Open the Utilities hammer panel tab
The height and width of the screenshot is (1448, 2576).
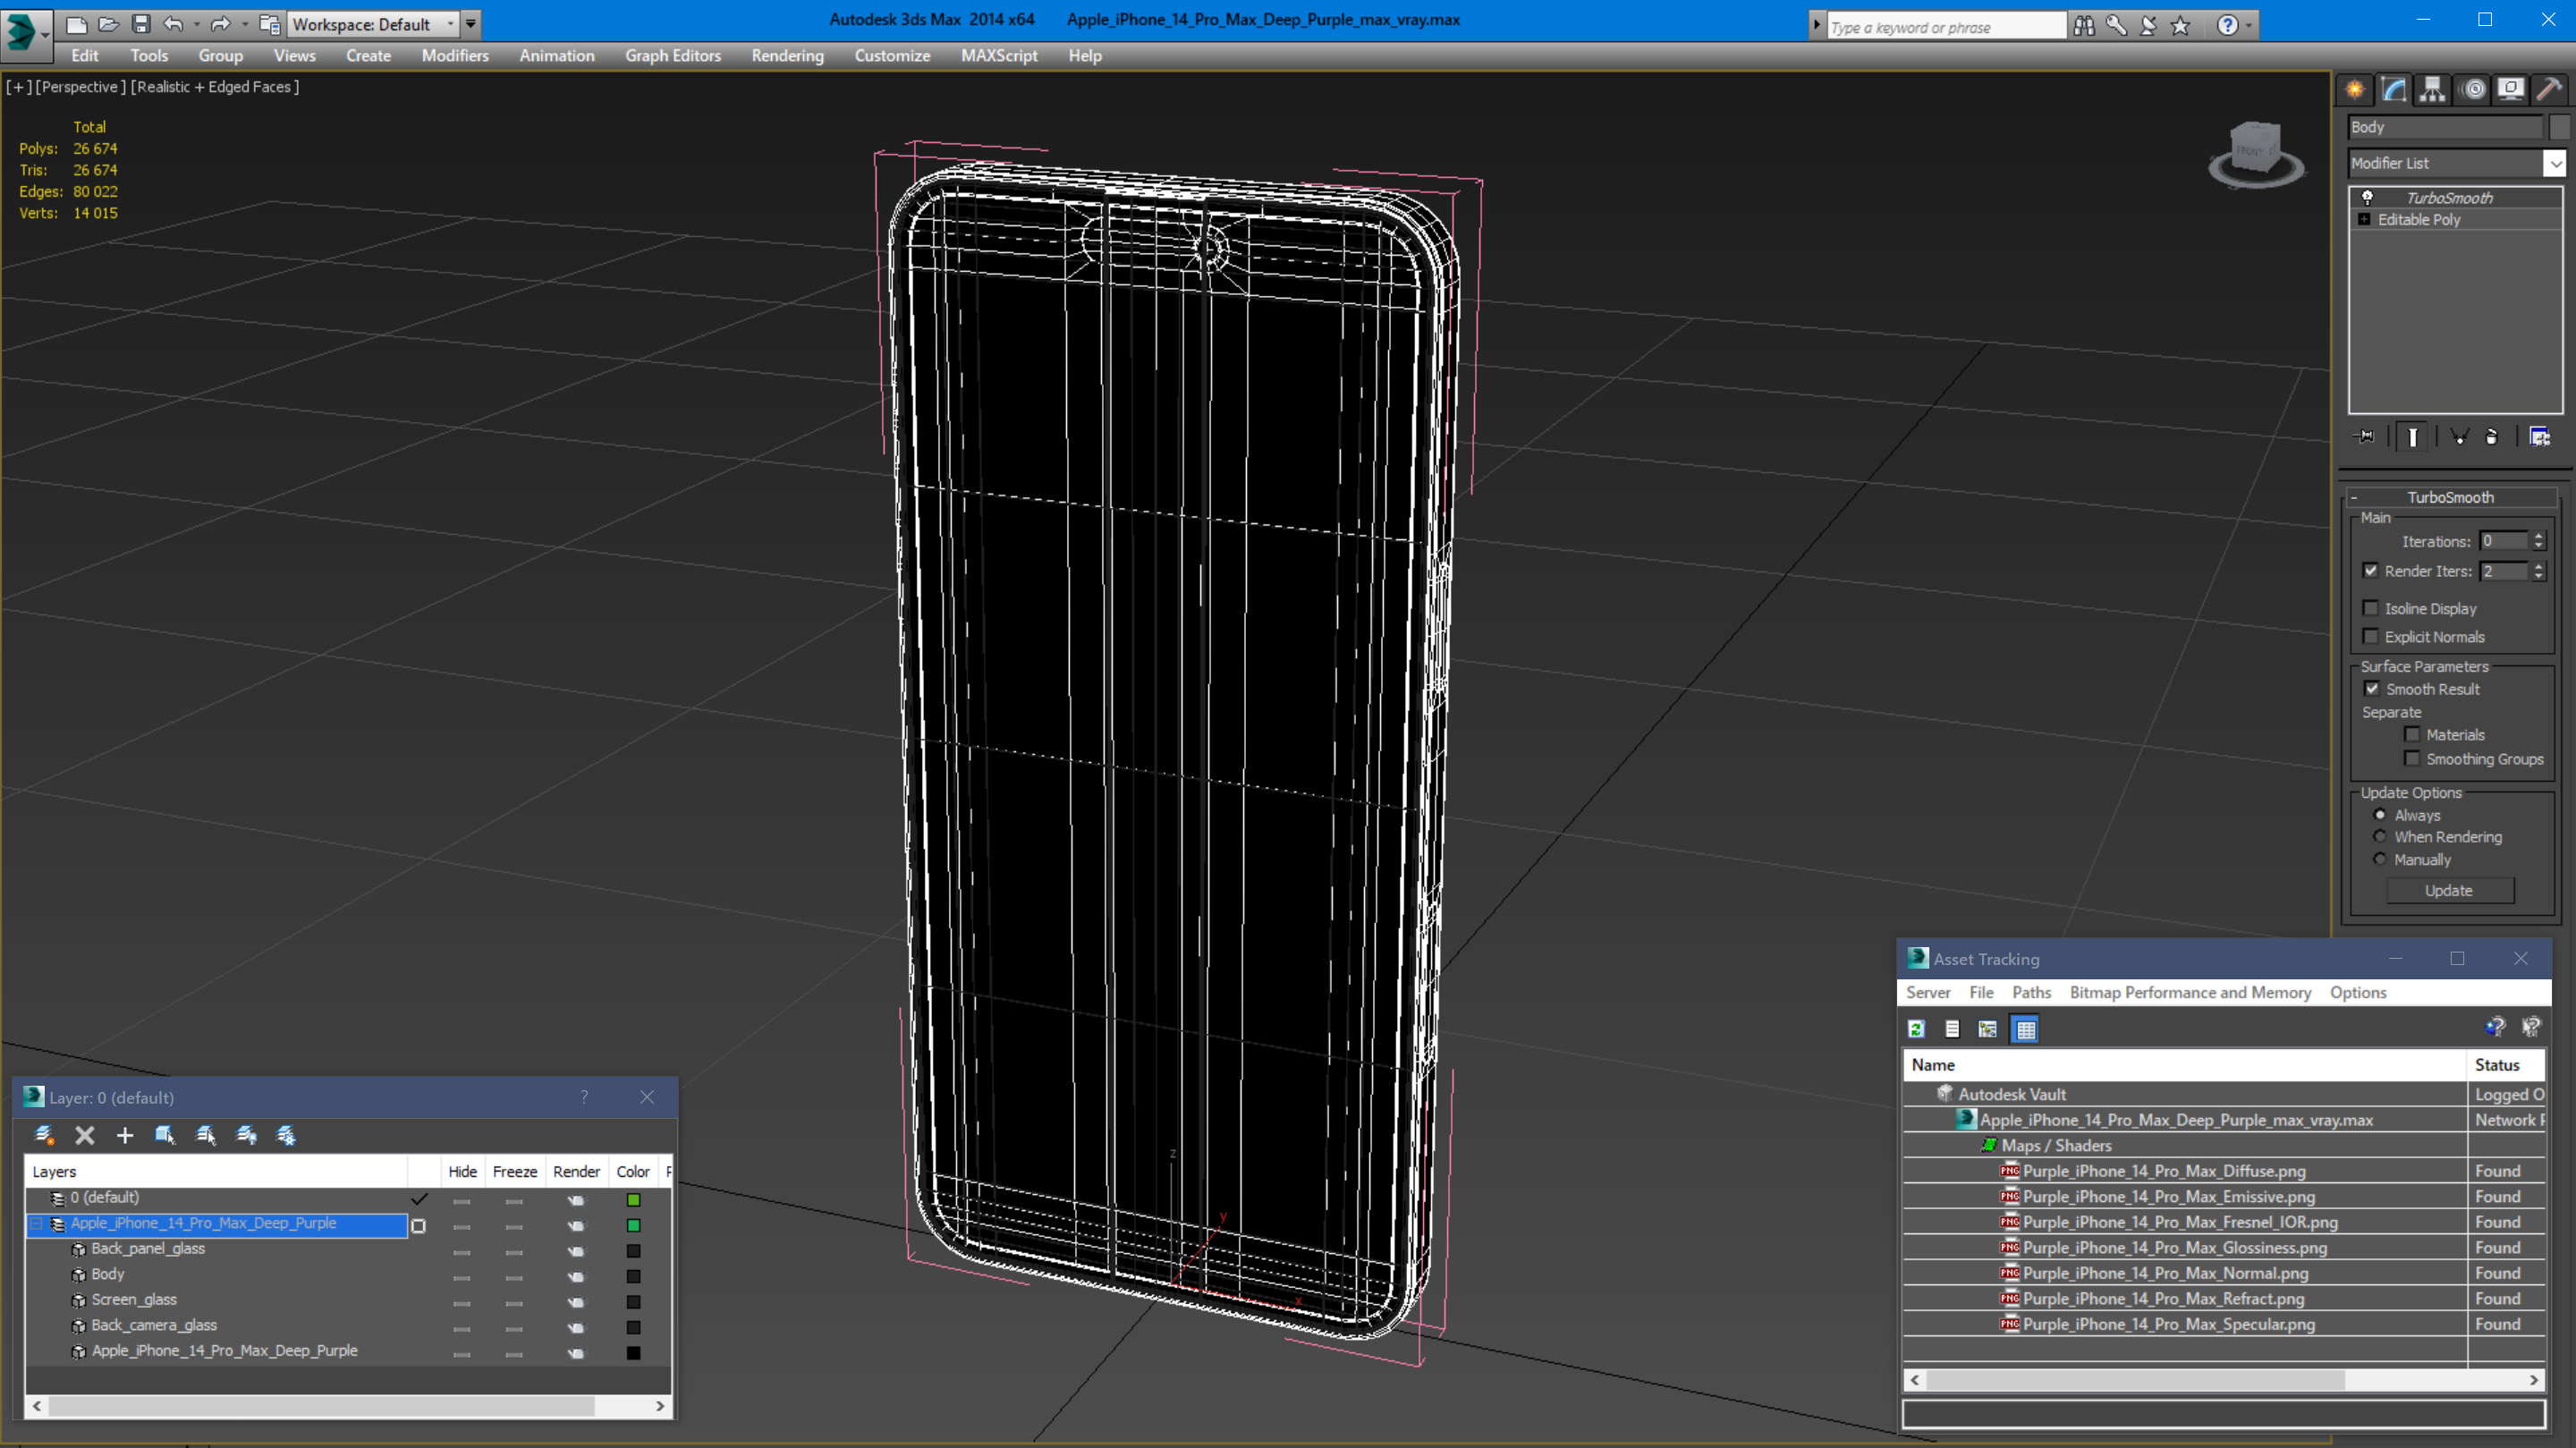[x=2550, y=90]
